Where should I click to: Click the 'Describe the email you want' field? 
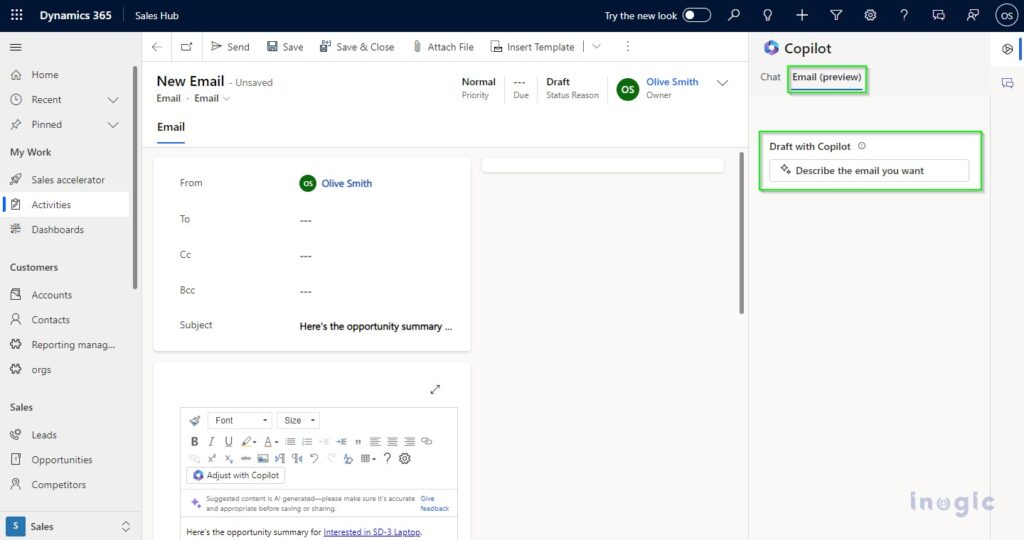coord(868,171)
